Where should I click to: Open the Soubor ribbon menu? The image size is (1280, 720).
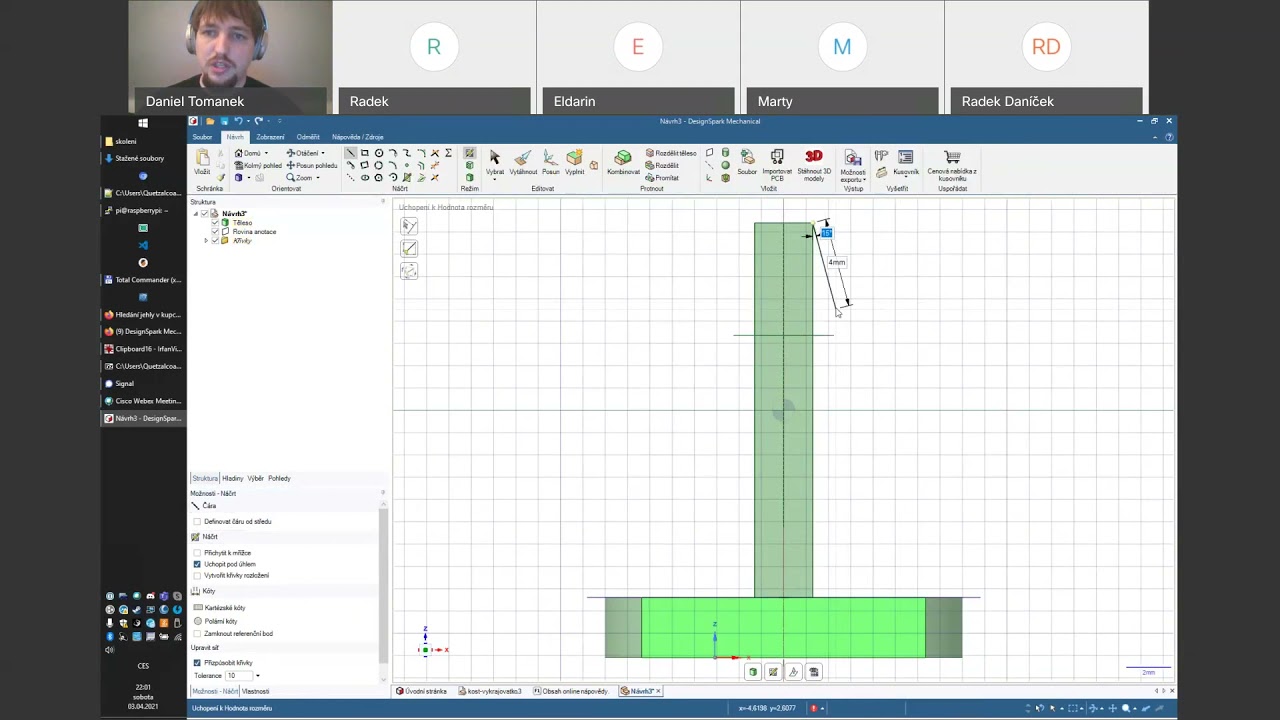click(x=203, y=137)
